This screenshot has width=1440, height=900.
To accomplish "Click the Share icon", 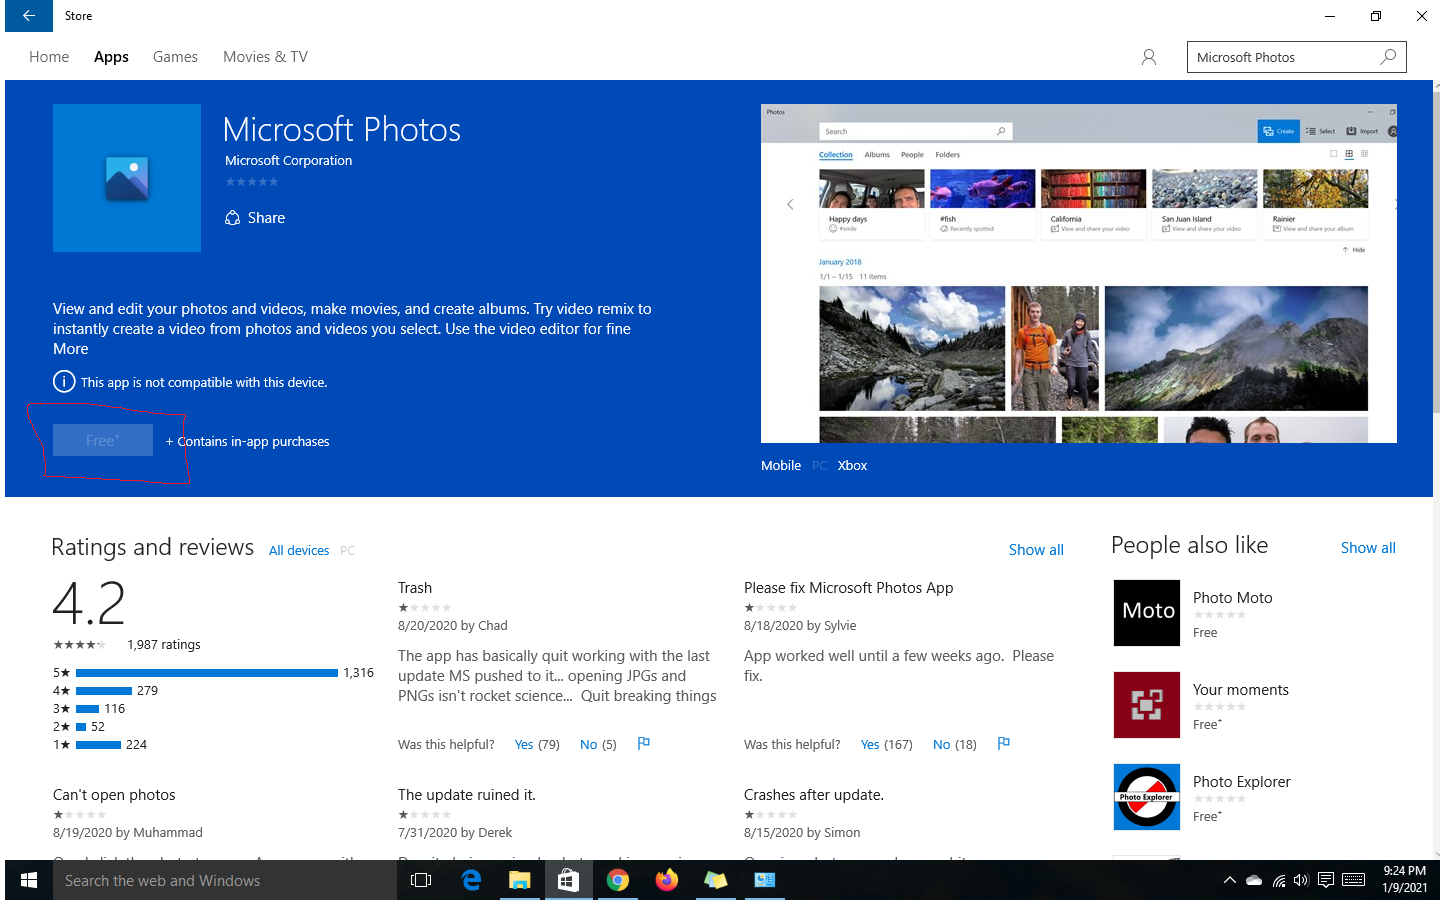I will click(x=232, y=218).
